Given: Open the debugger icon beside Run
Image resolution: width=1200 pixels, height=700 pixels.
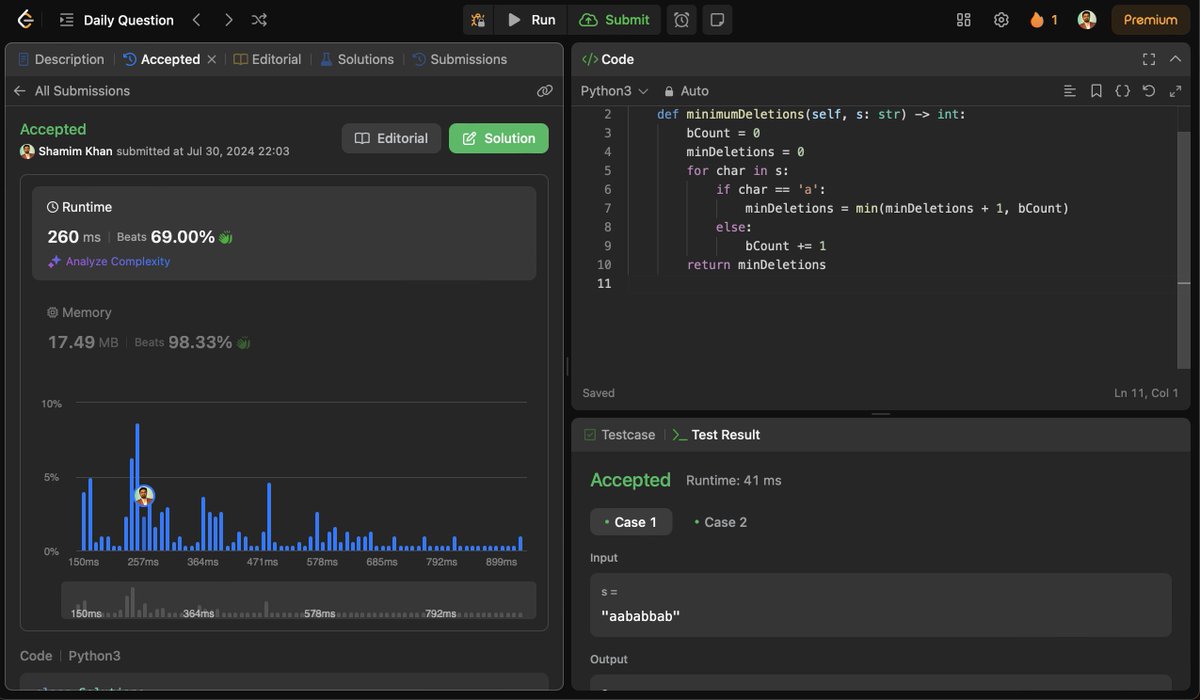Looking at the screenshot, I should click(x=479, y=20).
